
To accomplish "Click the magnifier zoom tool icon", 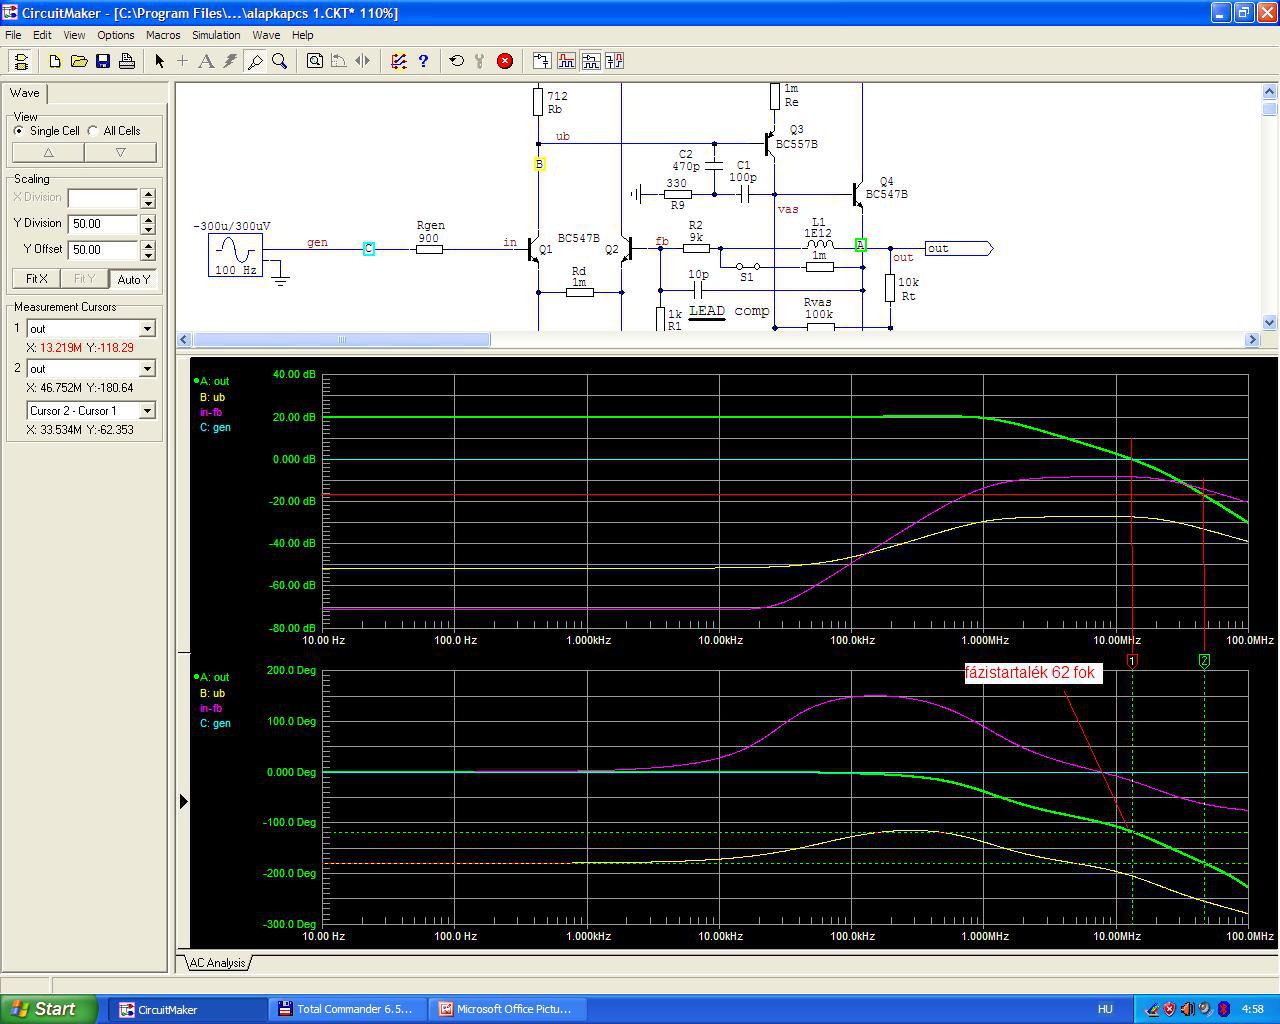I will 280,61.
